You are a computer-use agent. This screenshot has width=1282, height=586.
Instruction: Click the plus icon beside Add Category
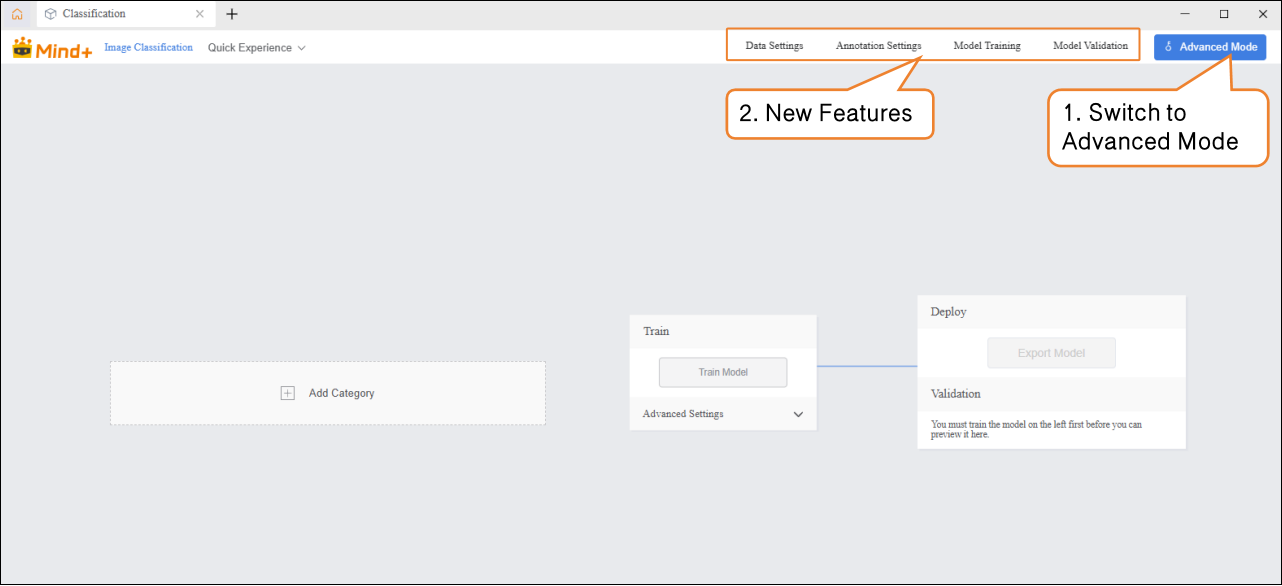point(288,393)
